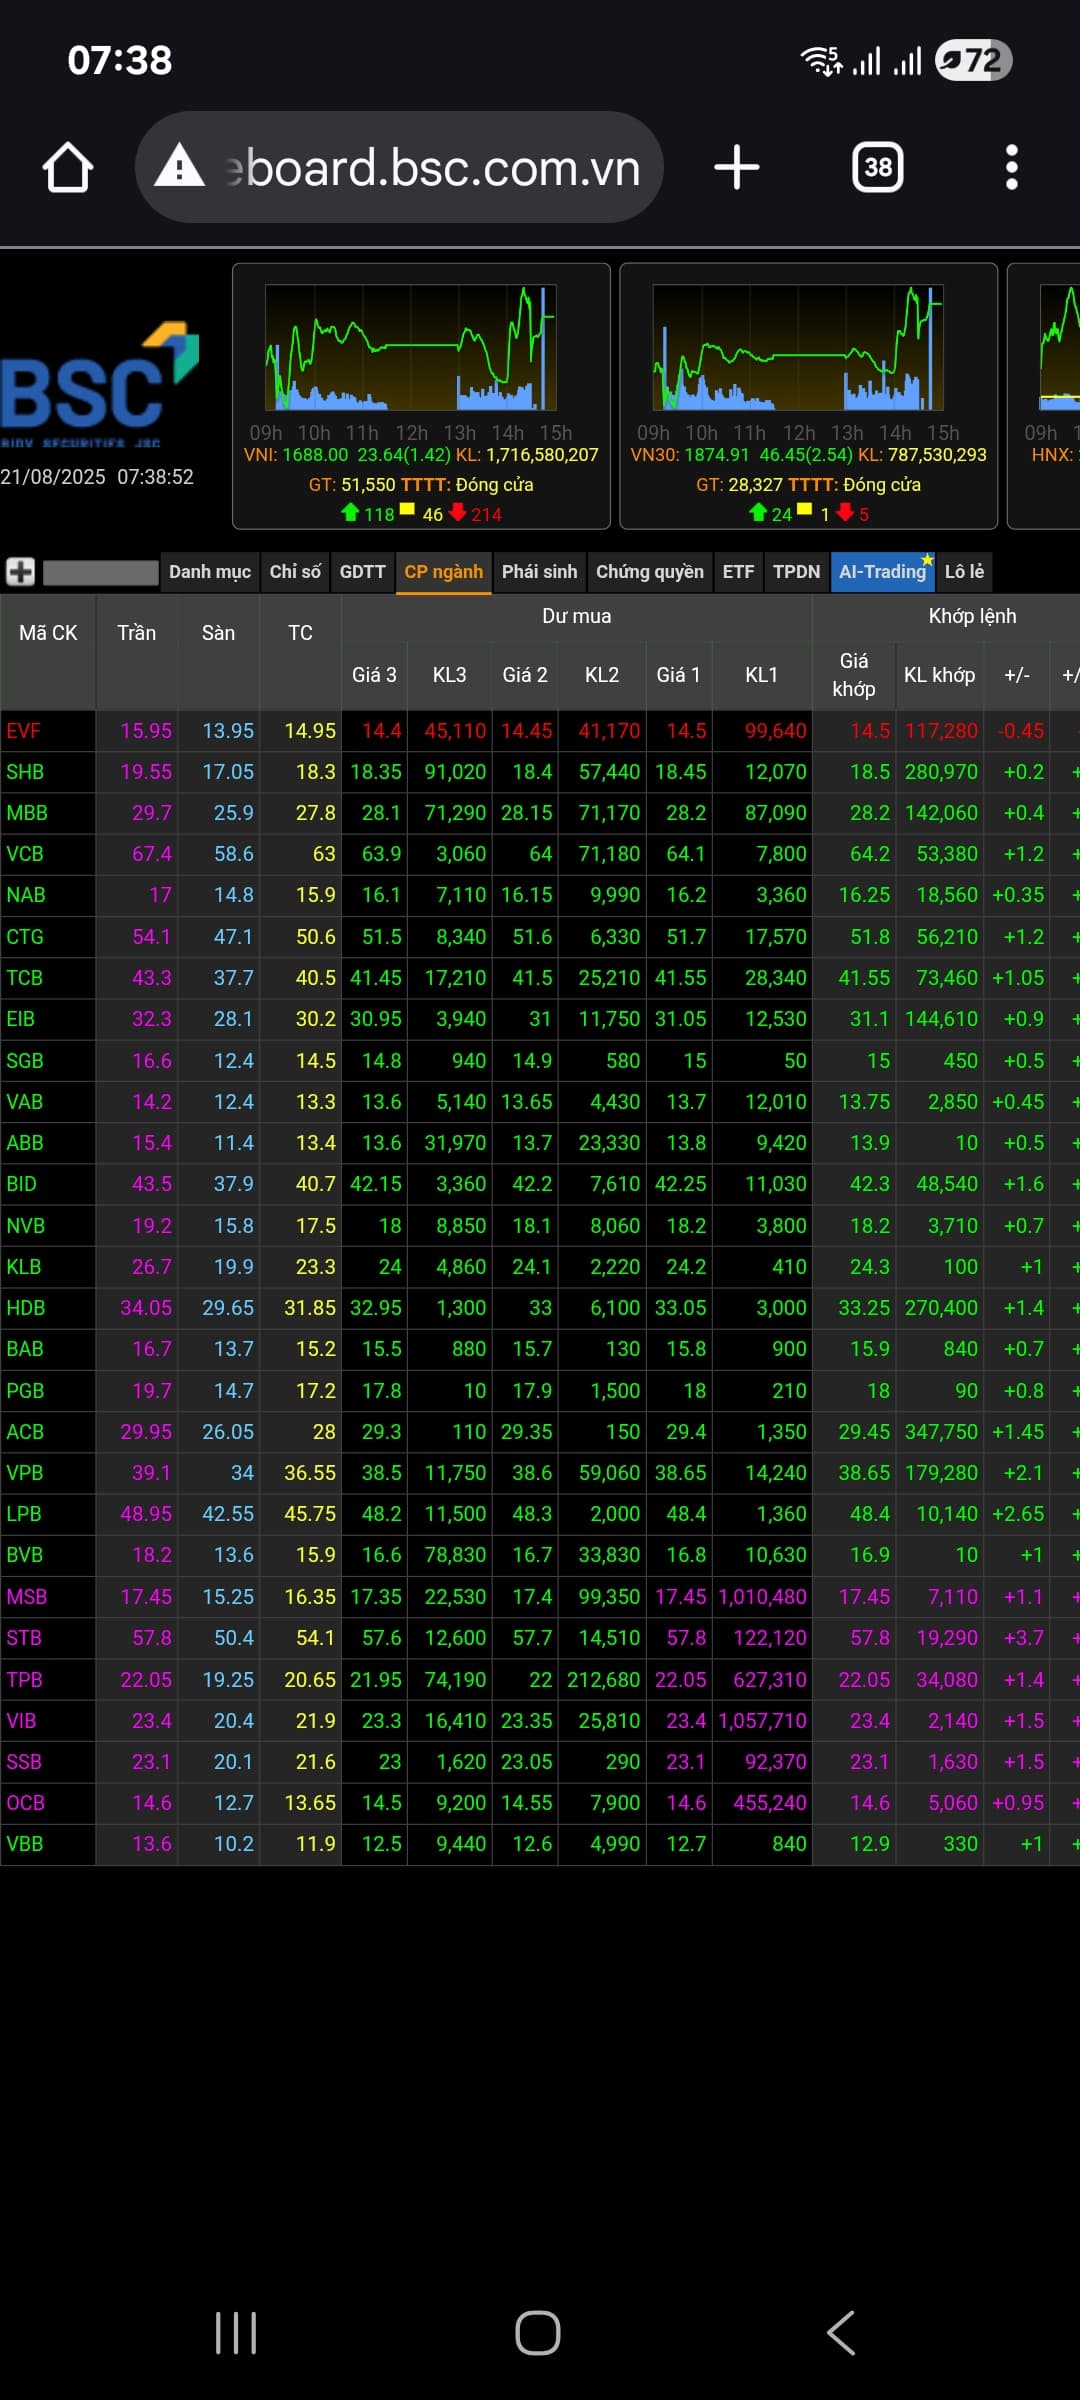Tap the battery indicator showing 72
Image resolution: width=1080 pixels, height=2400 pixels.
click(x=974, y=61)
